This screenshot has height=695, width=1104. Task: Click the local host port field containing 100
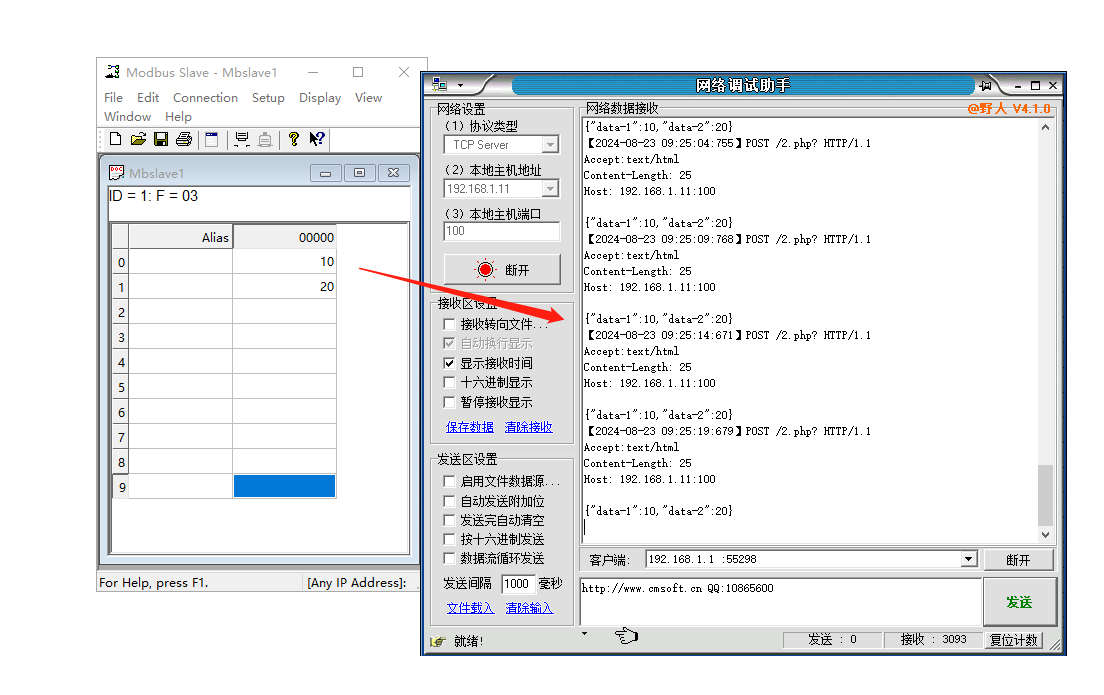(x=502, y=231)
